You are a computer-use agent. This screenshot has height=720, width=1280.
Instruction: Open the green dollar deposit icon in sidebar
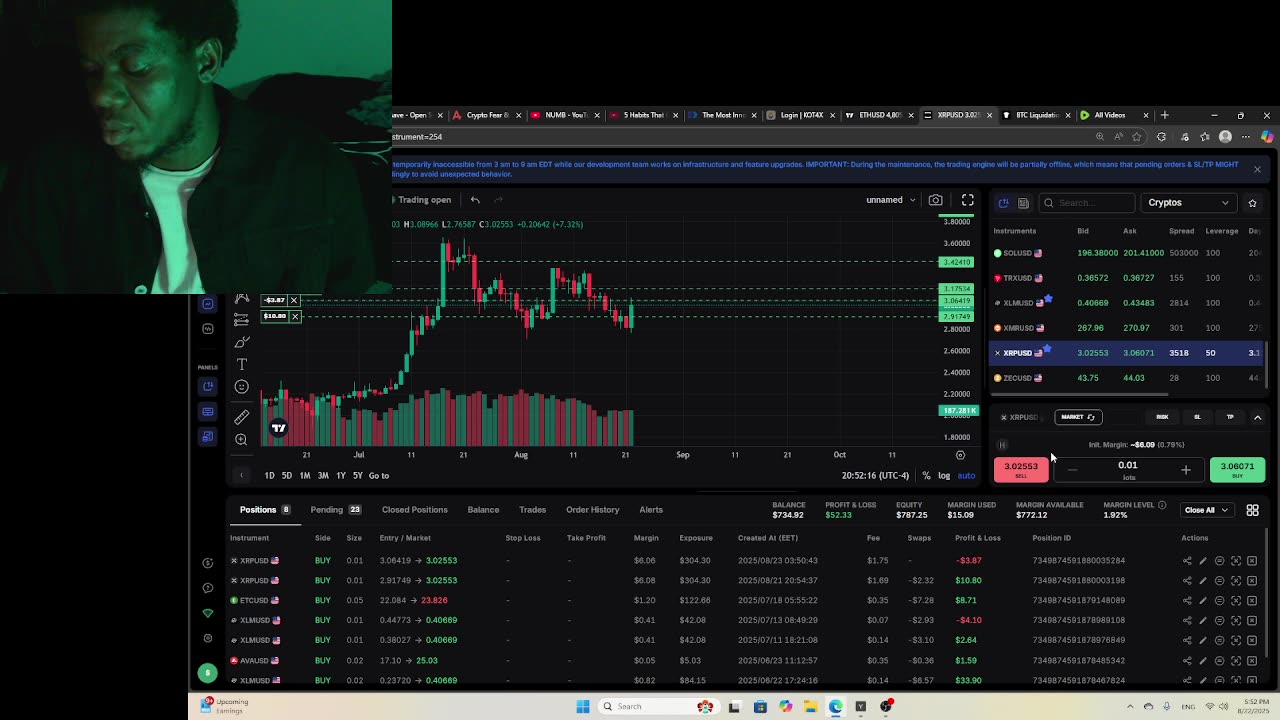click(207, 673)
